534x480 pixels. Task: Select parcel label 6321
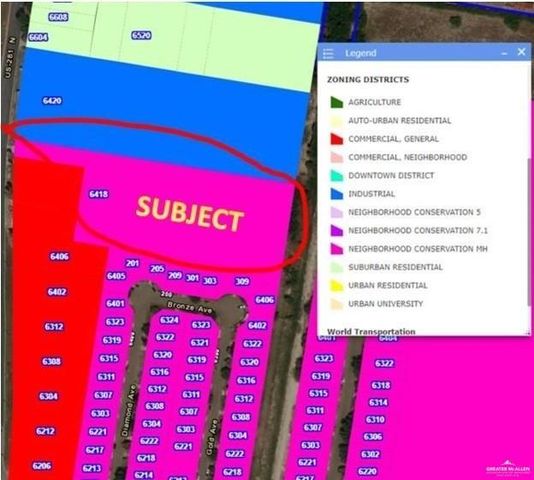click(x=199, y=343)
